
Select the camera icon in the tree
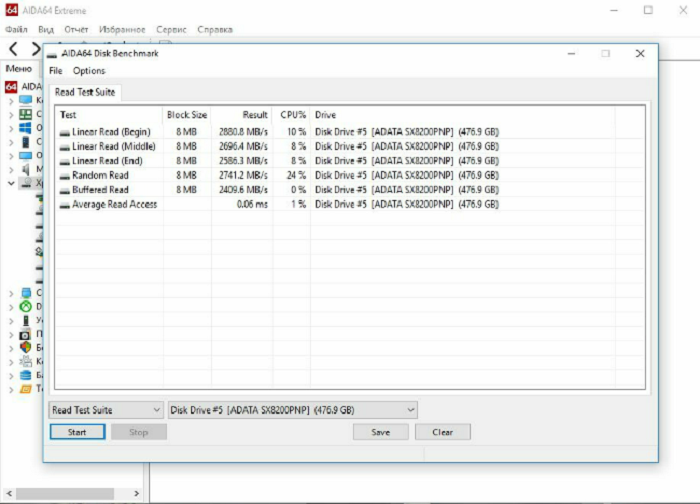(x=25, y=334)
